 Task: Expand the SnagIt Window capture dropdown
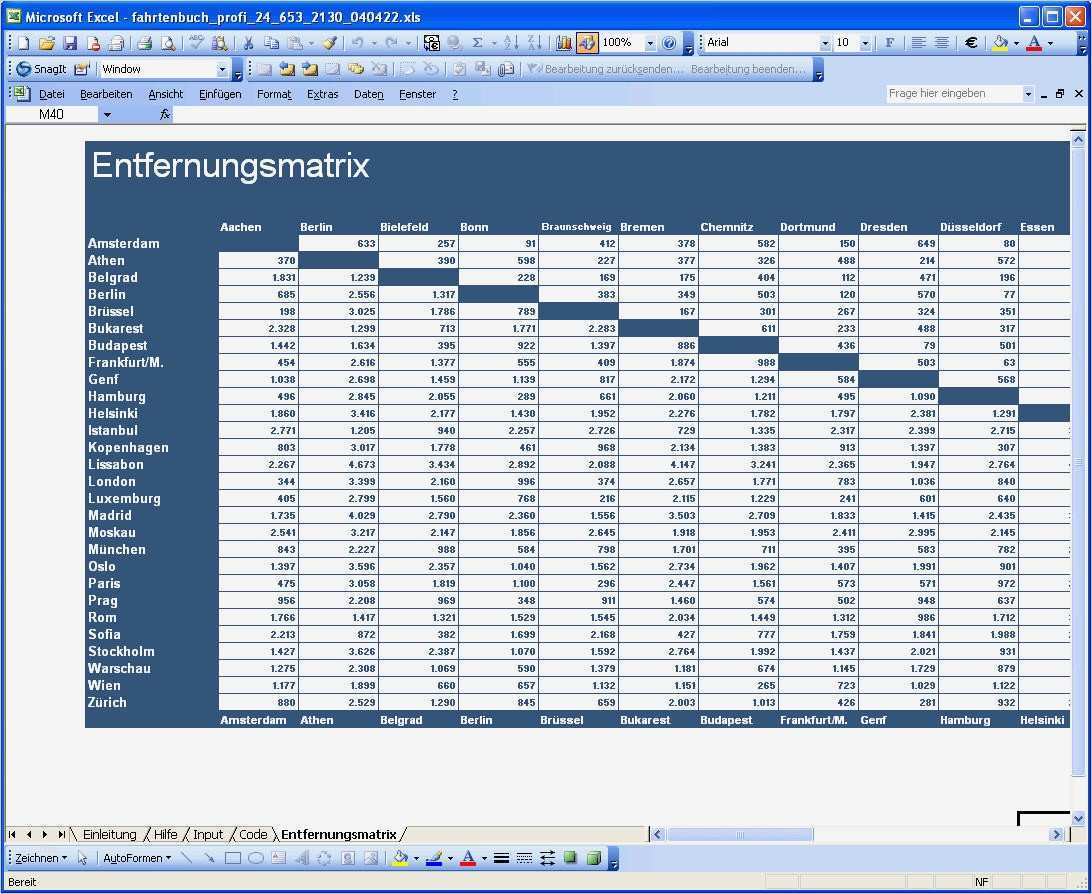click(222, 69)
